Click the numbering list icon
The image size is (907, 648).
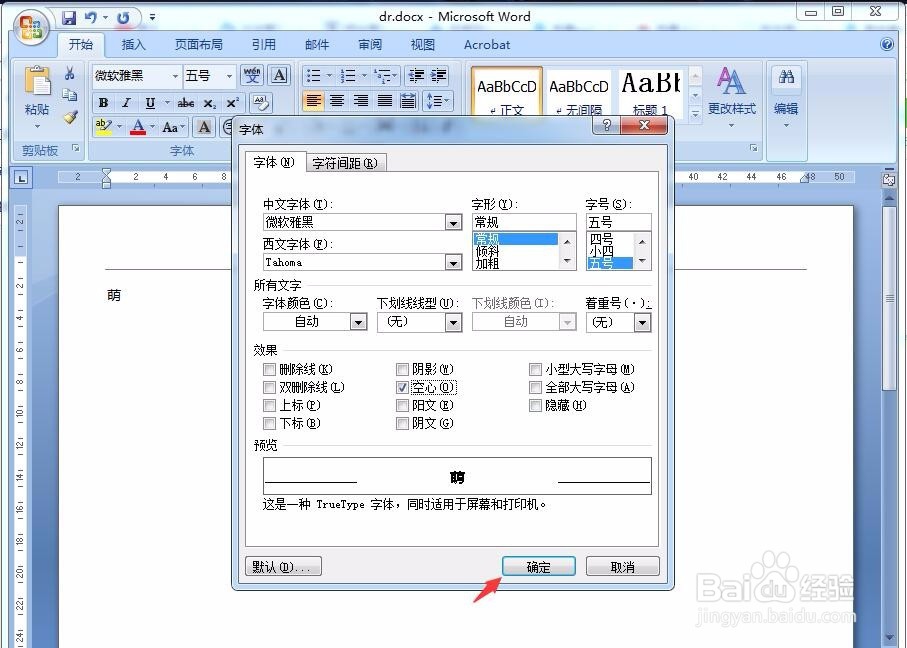[348, 76]
